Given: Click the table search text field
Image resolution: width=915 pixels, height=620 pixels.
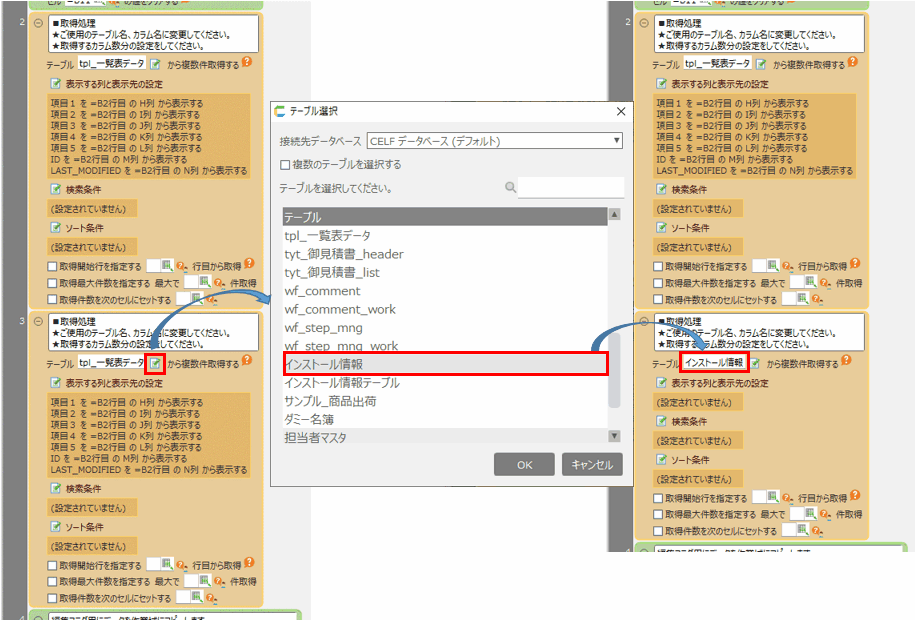Looking at the screenshot, I should [x=571, y=188].
